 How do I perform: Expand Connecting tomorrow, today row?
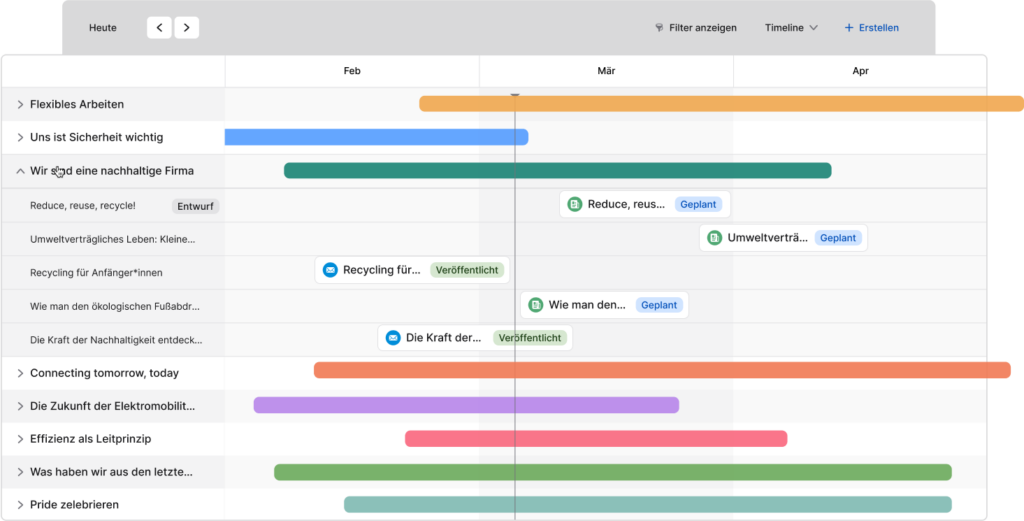coord(20,373)
